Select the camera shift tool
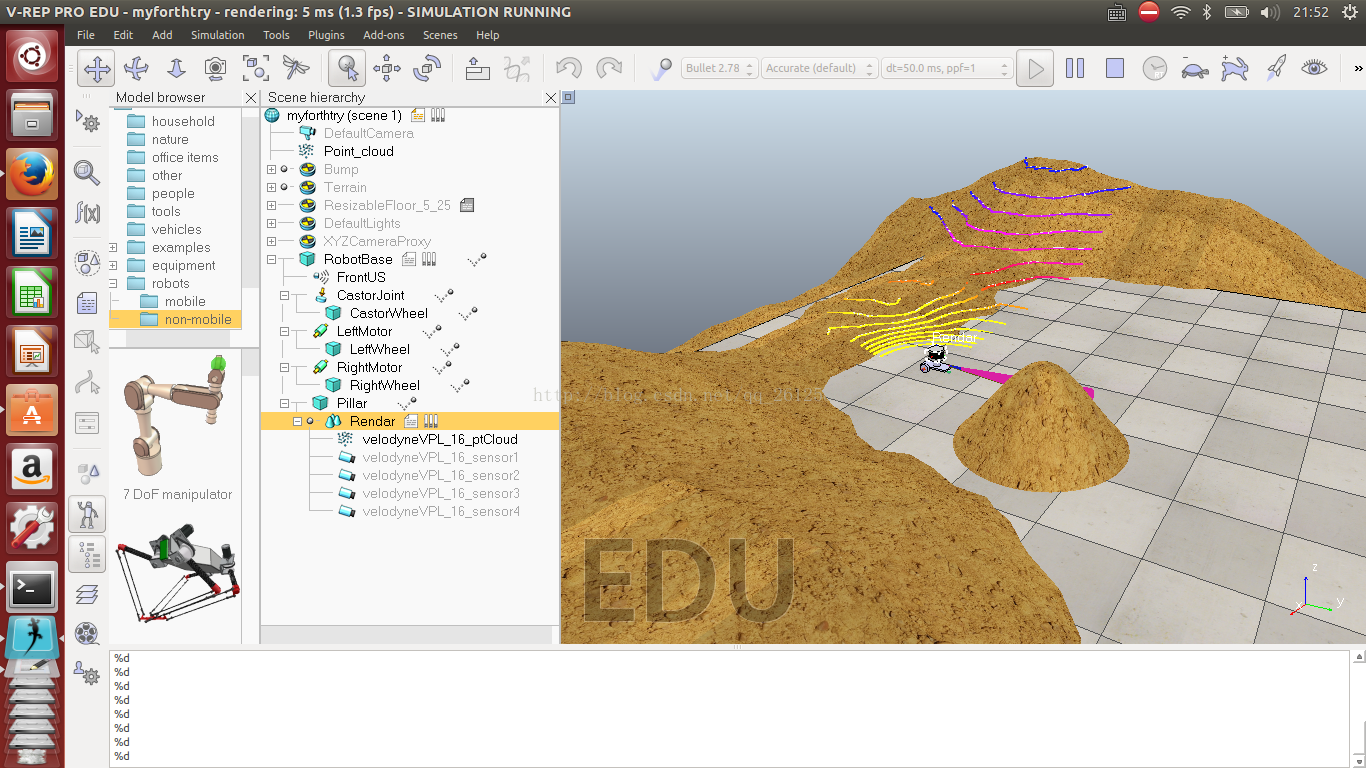 (176, 68)
